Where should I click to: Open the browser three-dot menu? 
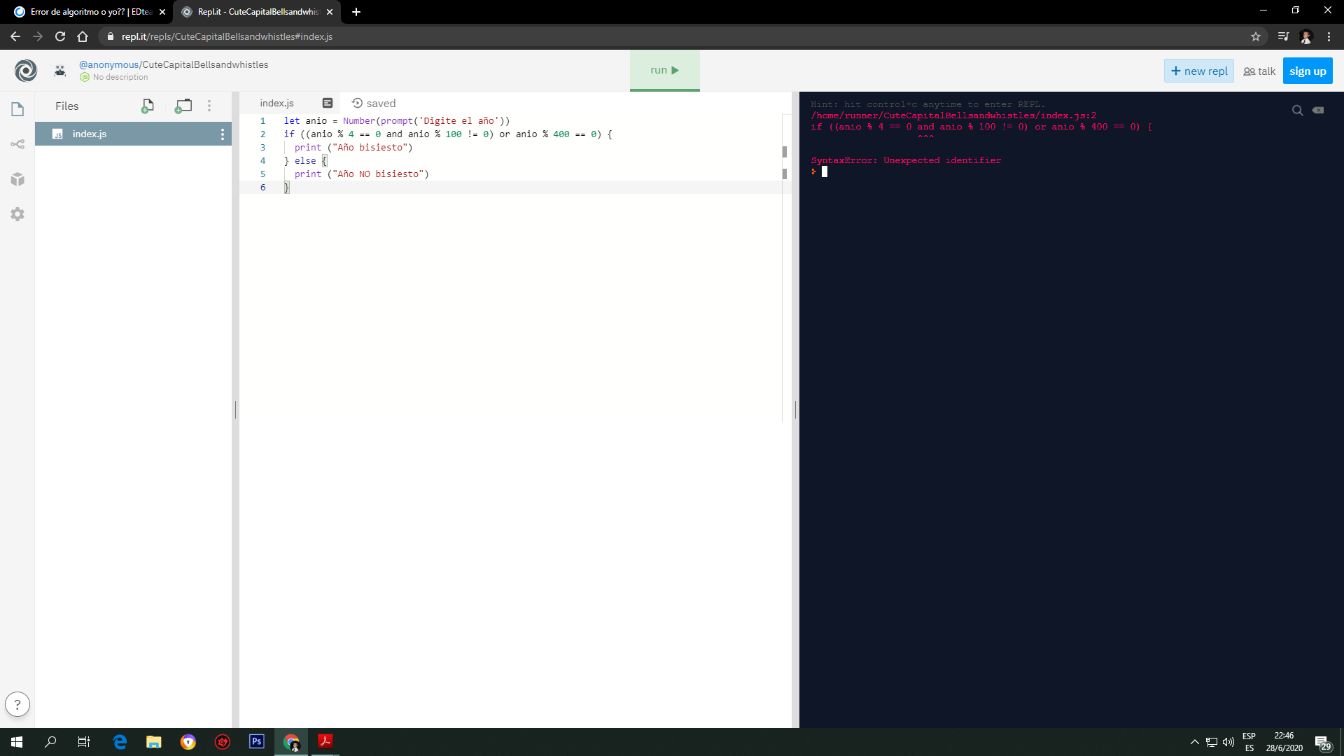coord(1328,36)
